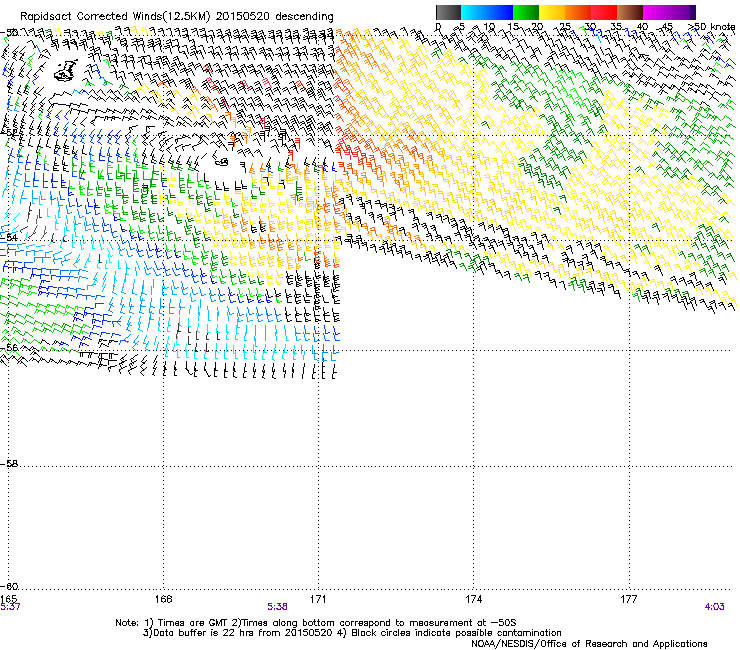This screenshot has height=650, width=740.
Task: Select the magenta 40-45 knots legend segment
Action: pos(656,12)
